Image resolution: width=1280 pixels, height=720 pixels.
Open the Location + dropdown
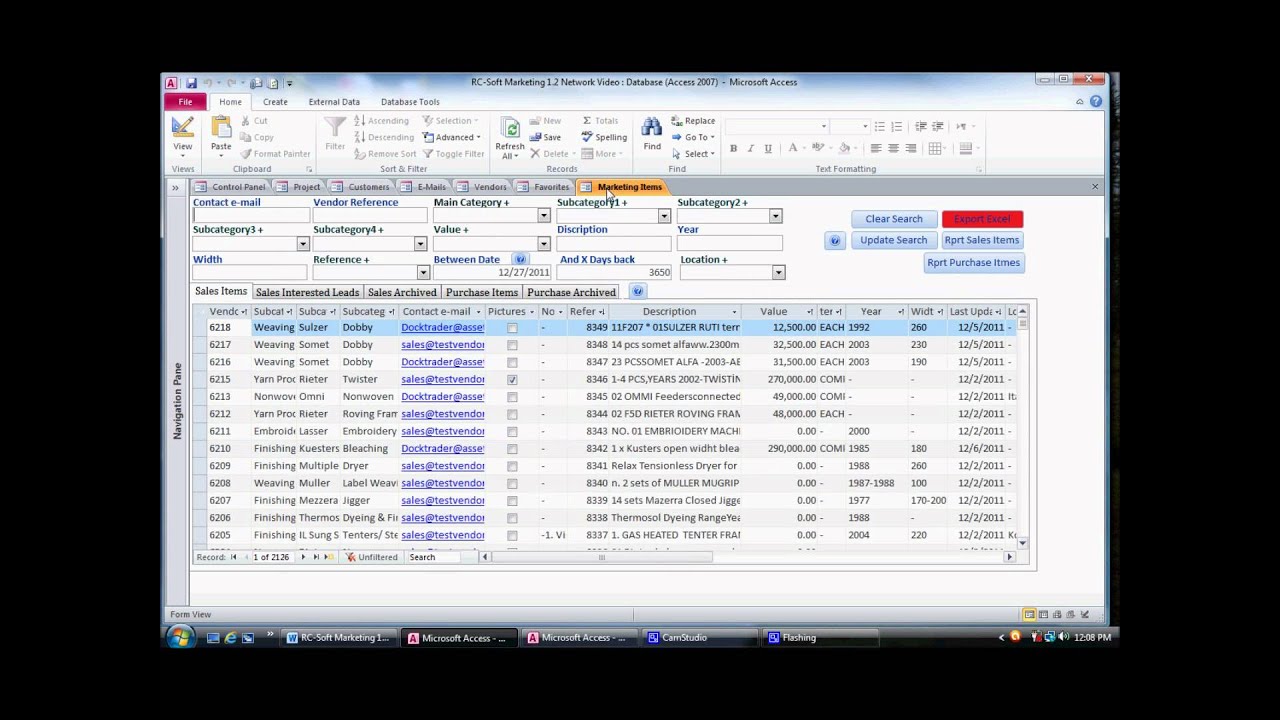778,273
